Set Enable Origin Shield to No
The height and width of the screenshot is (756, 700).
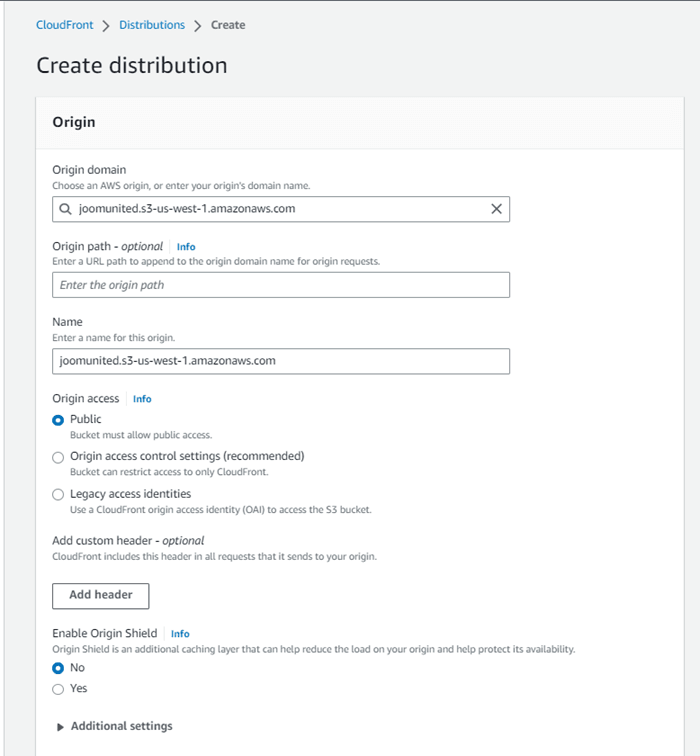[58, 667]
